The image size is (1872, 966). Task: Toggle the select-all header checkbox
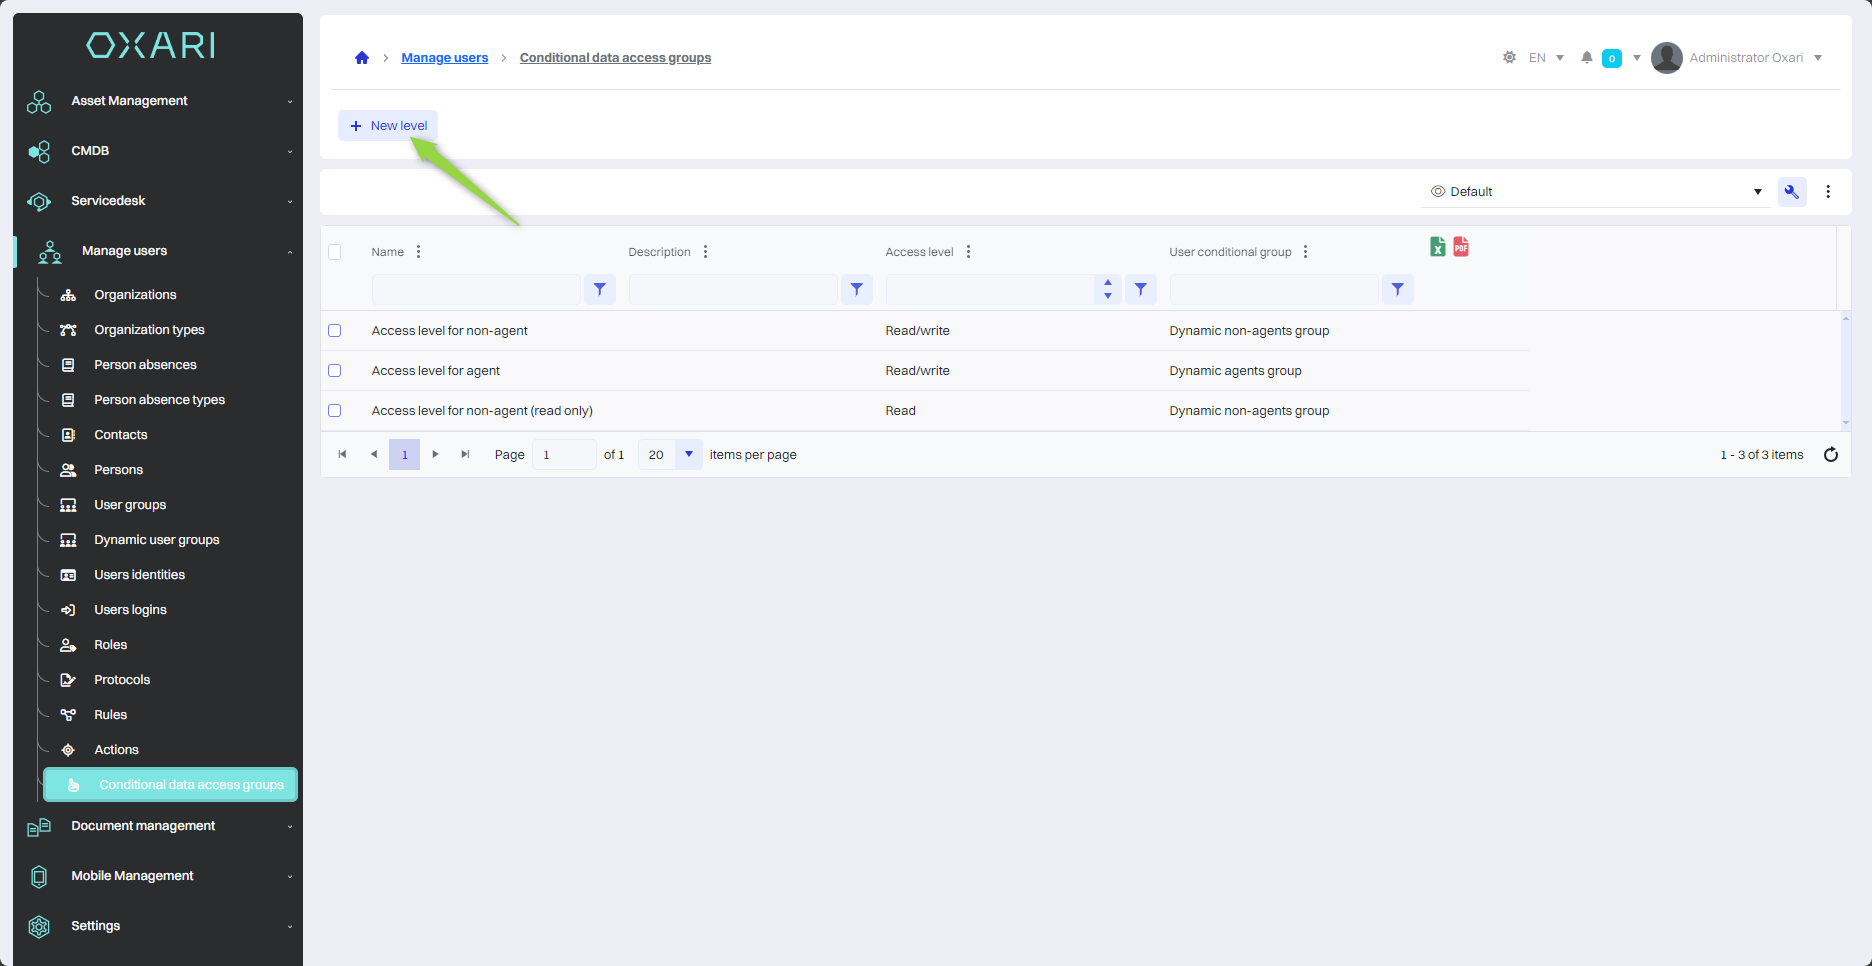click(335, 252)
